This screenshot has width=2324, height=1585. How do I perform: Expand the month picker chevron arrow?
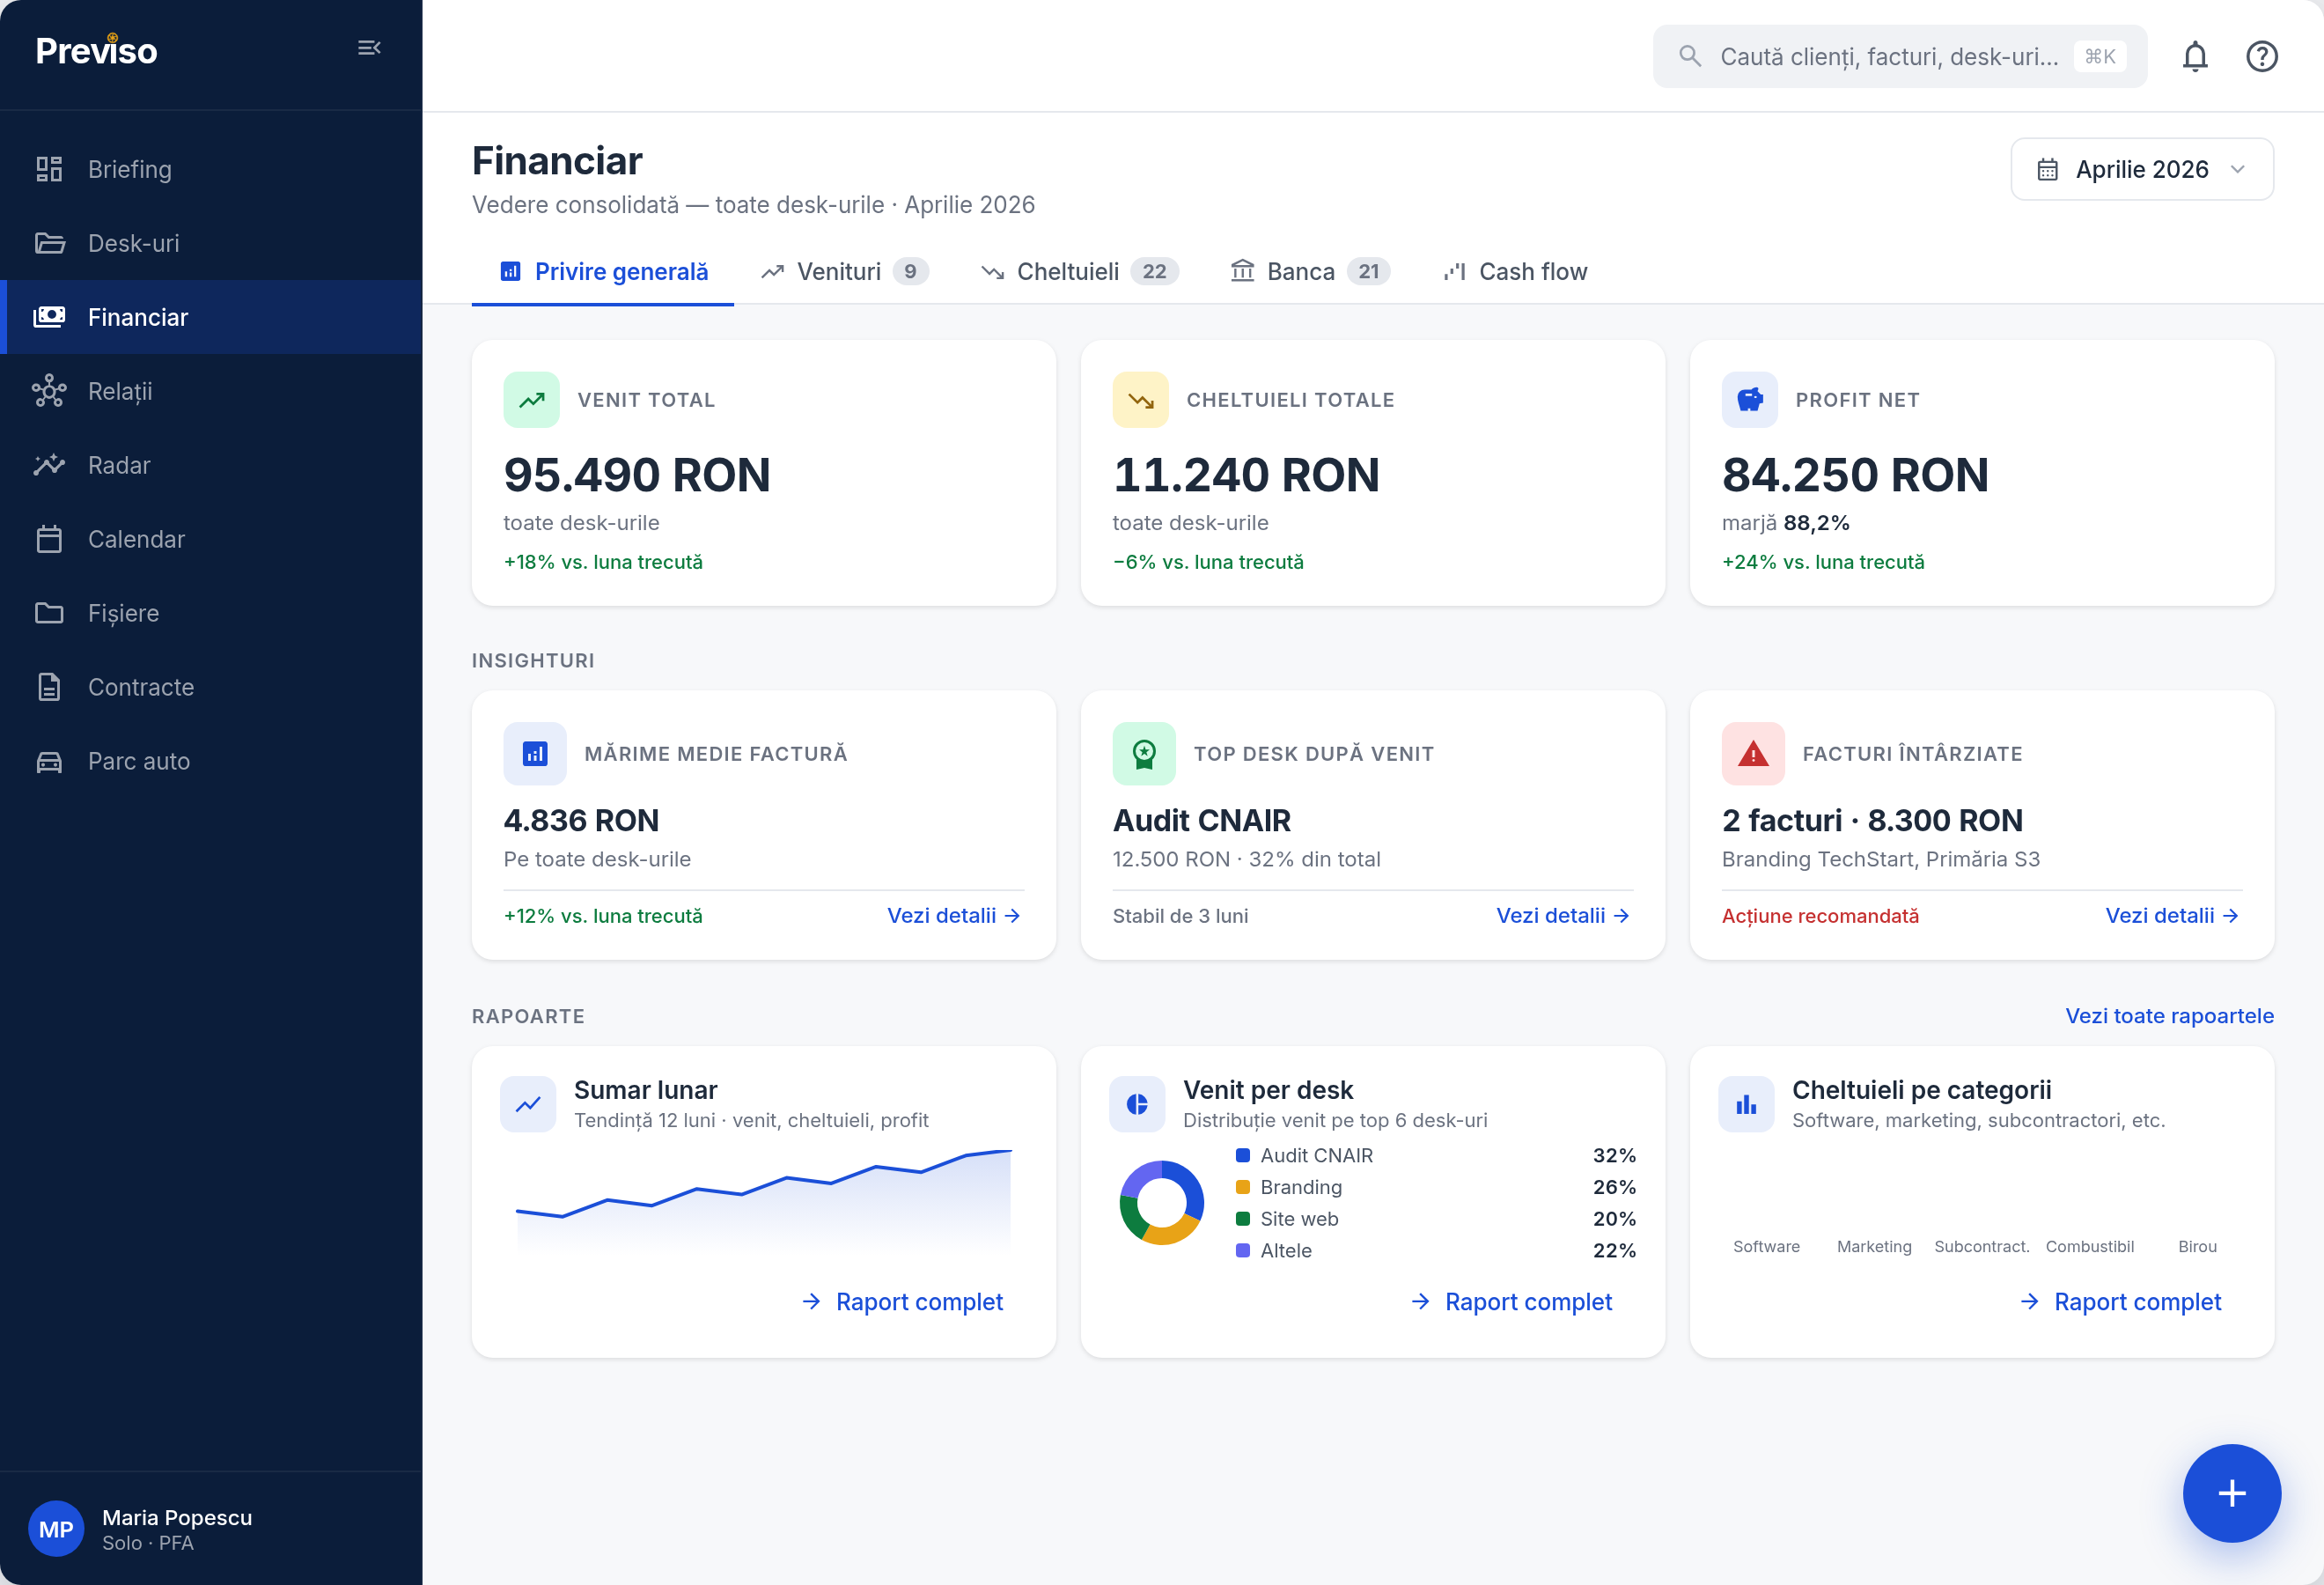2238,169
